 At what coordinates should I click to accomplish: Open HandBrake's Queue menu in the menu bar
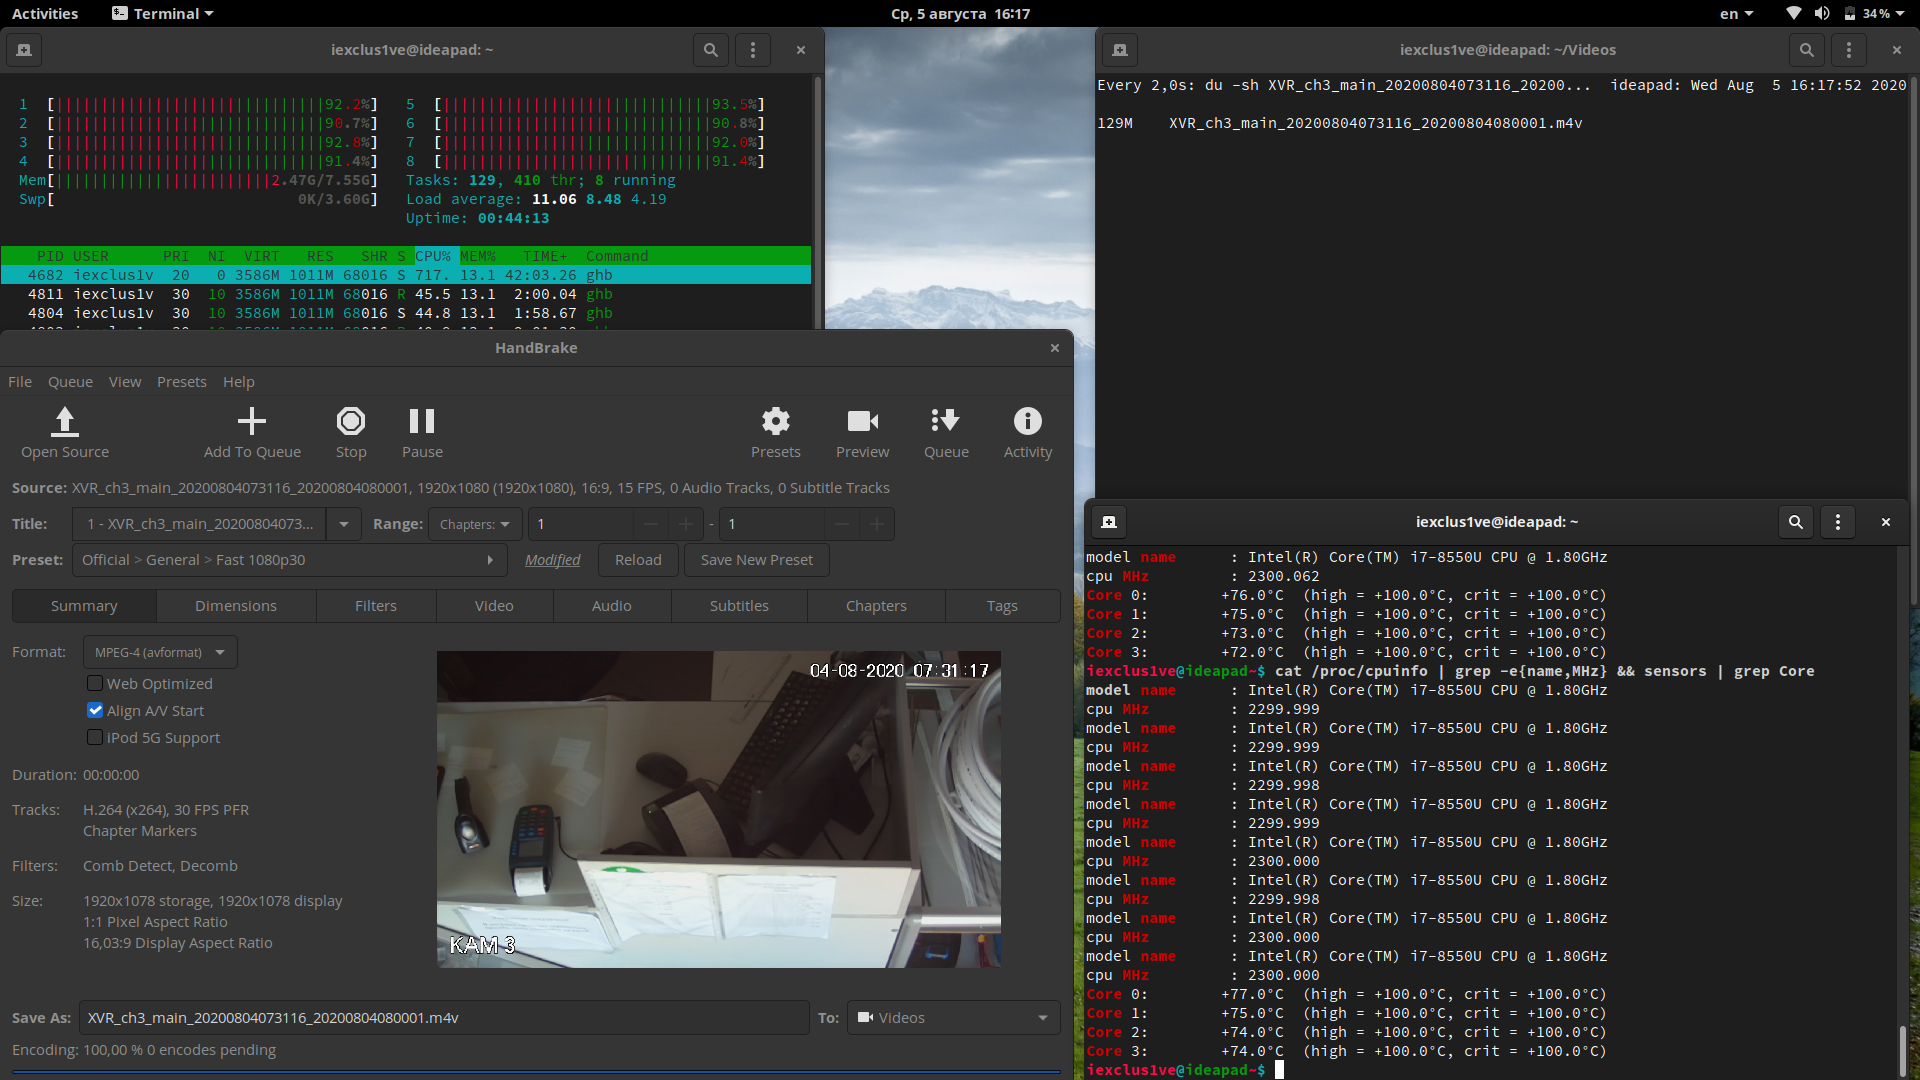pos(70,382)
